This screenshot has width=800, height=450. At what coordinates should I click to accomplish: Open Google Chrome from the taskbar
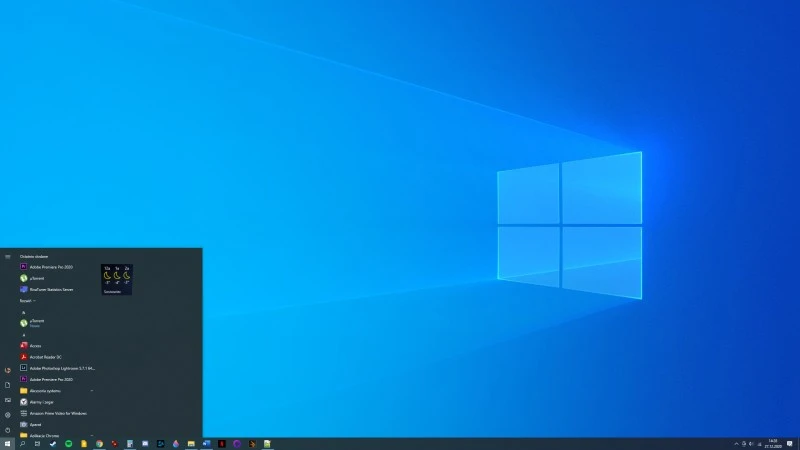[x=99, y=444]
